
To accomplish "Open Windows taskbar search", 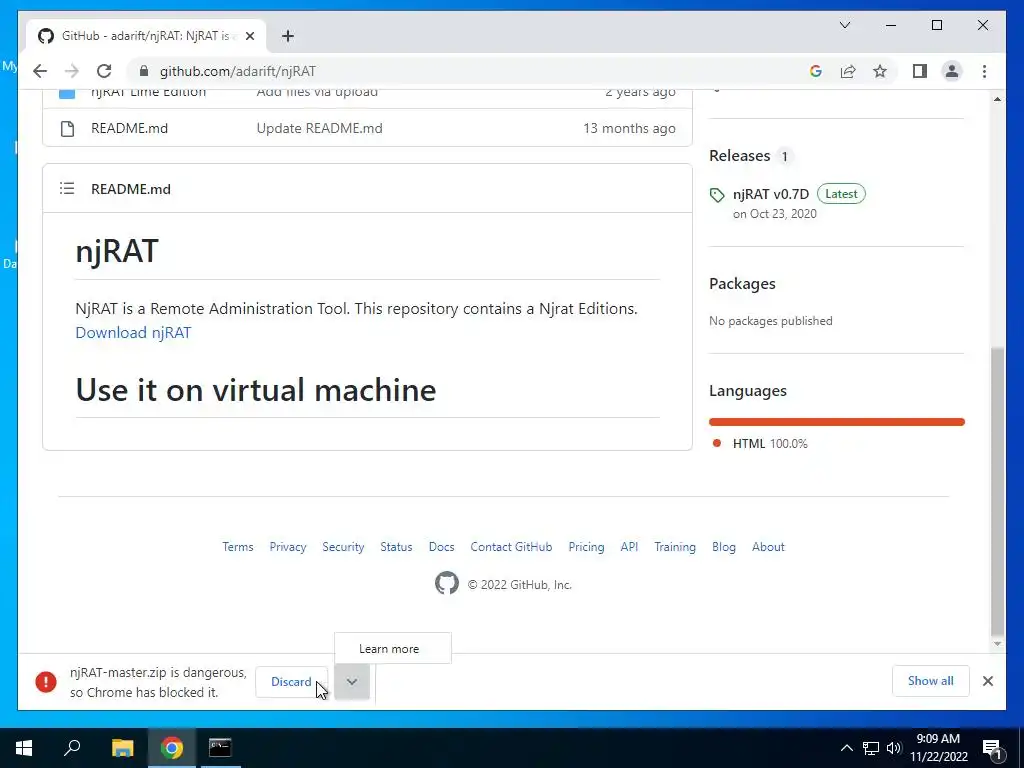I will pos(72,748).
